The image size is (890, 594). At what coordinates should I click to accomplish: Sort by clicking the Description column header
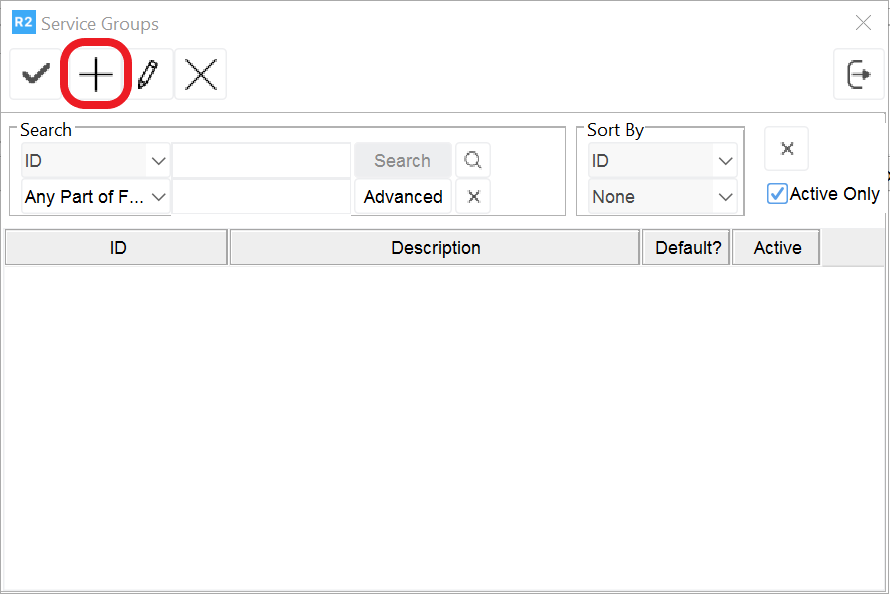[435, 247]
